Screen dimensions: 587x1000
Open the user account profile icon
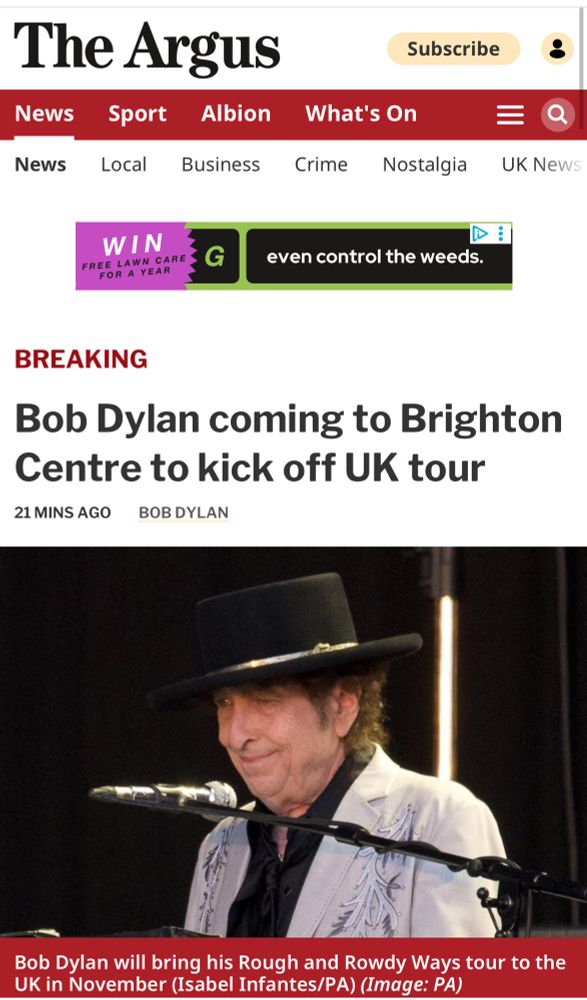(x=557, y=48)
